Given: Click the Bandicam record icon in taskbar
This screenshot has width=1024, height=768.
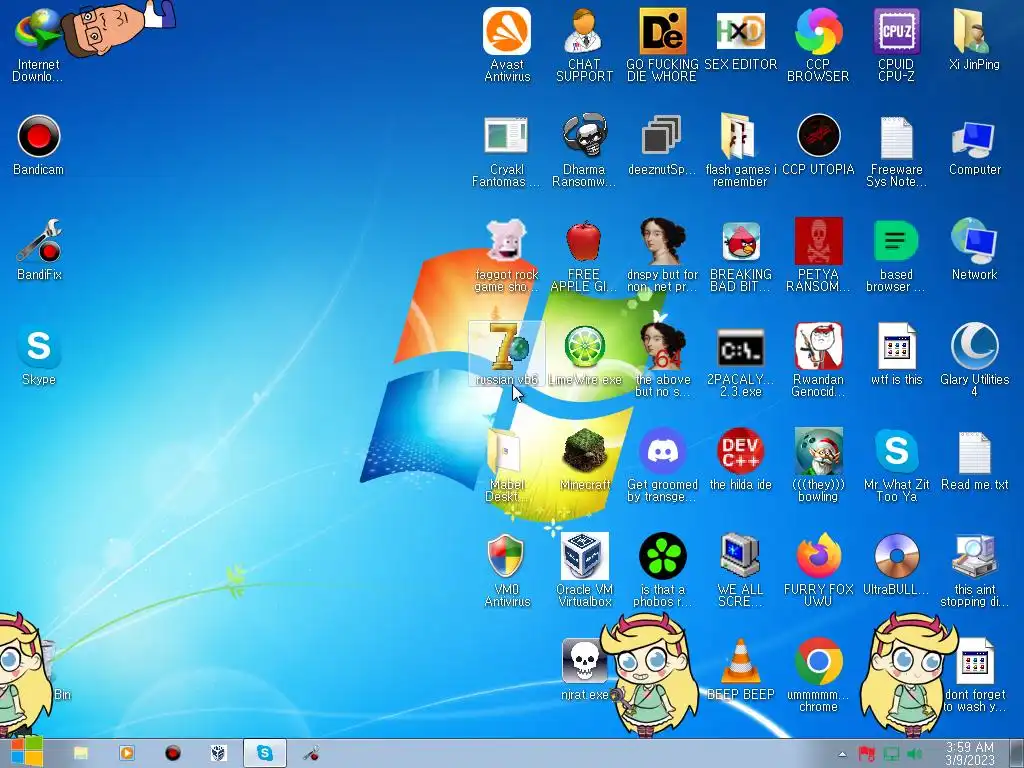Looking at the screenshot, I should [172, 754].
